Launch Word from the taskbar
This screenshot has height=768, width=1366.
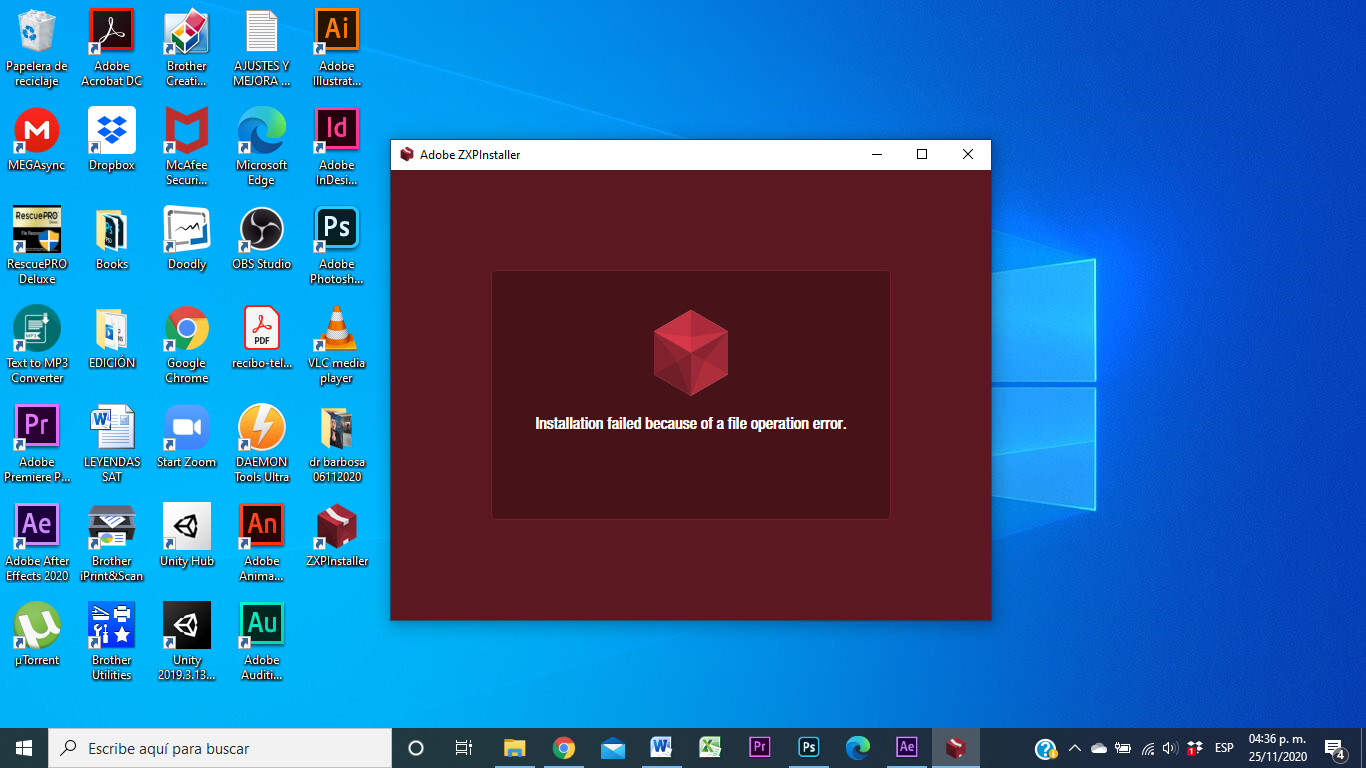click(661, 748)
